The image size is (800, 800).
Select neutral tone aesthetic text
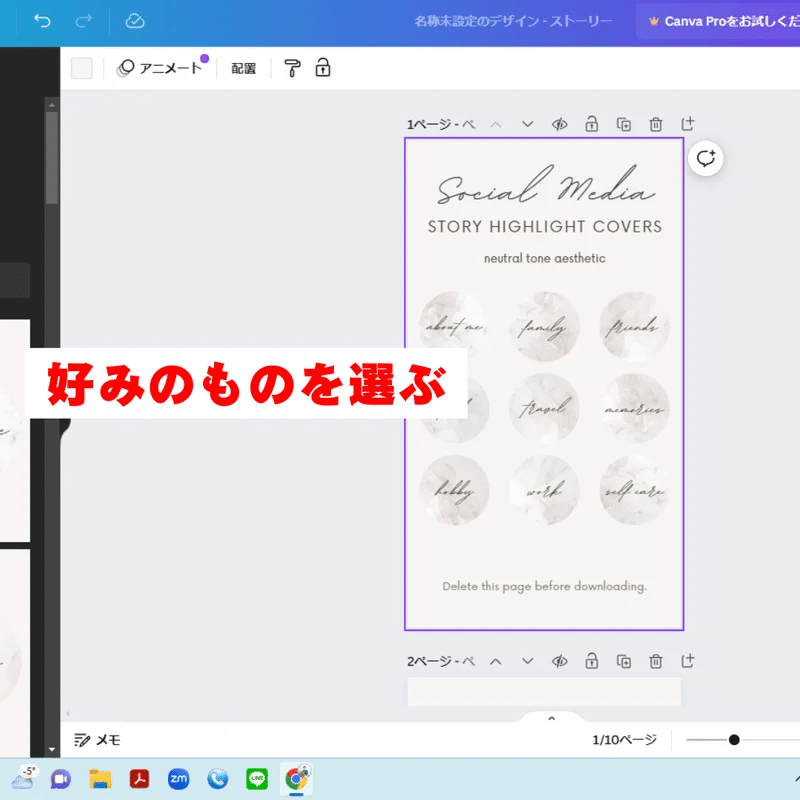coord(544,258)
